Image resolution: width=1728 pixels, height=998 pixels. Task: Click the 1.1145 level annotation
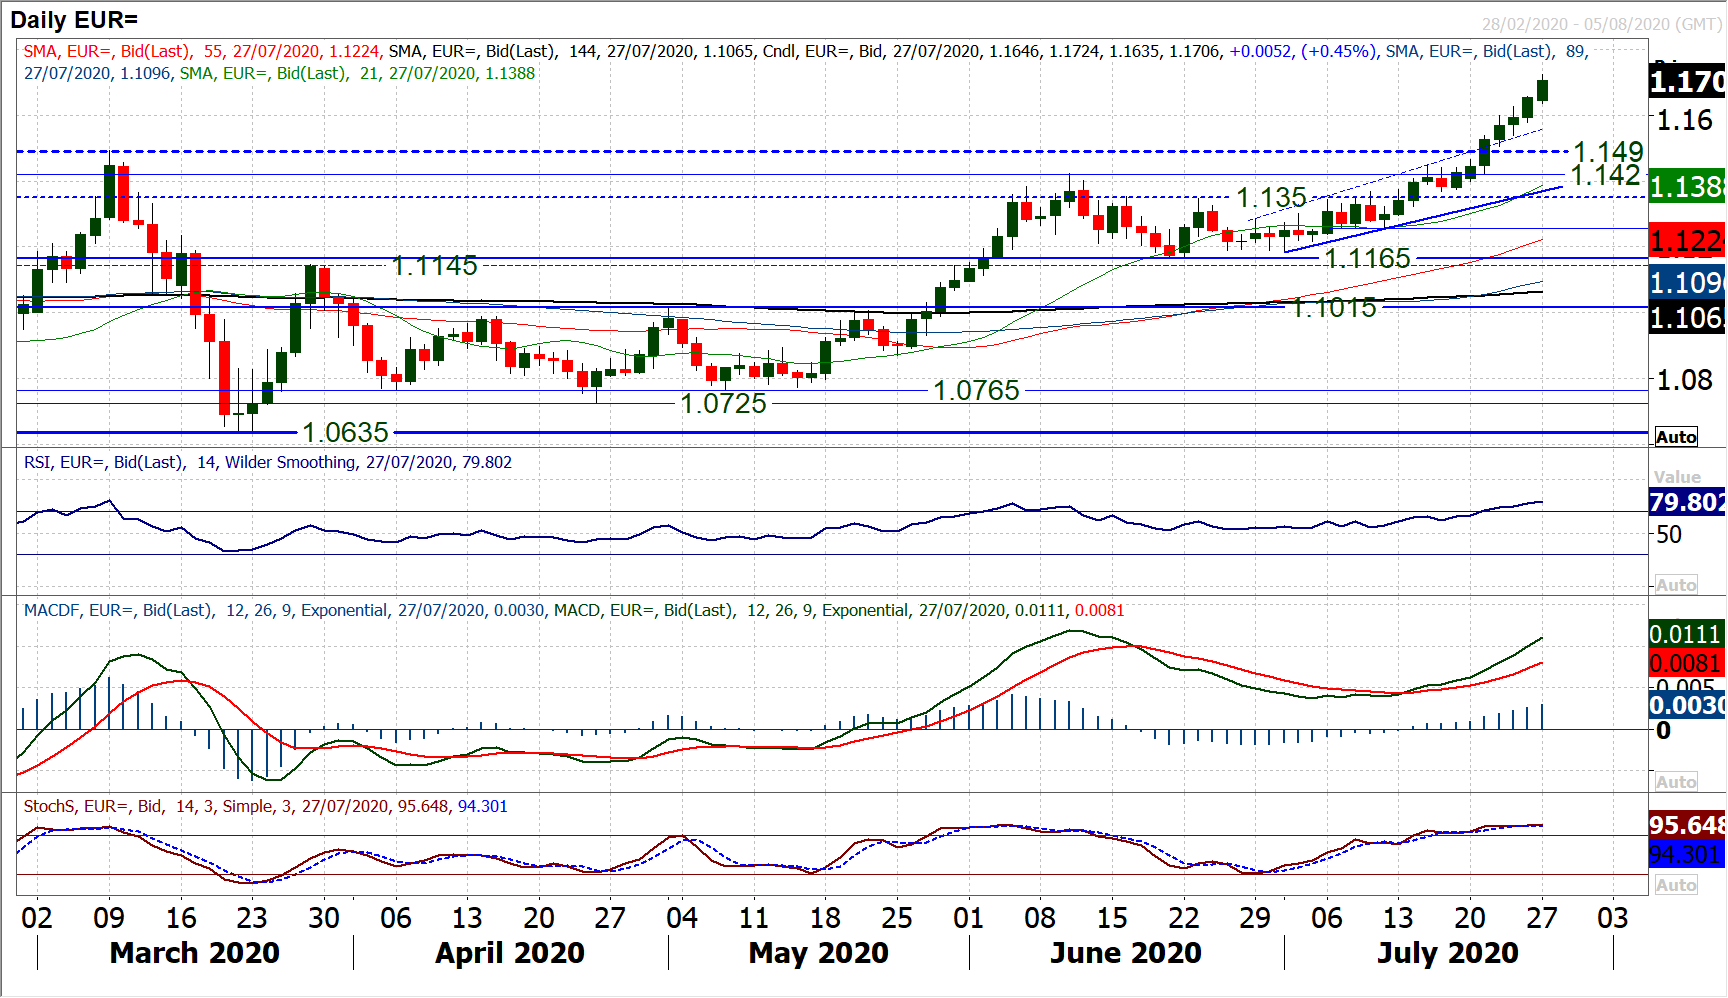tap(435, 265)
